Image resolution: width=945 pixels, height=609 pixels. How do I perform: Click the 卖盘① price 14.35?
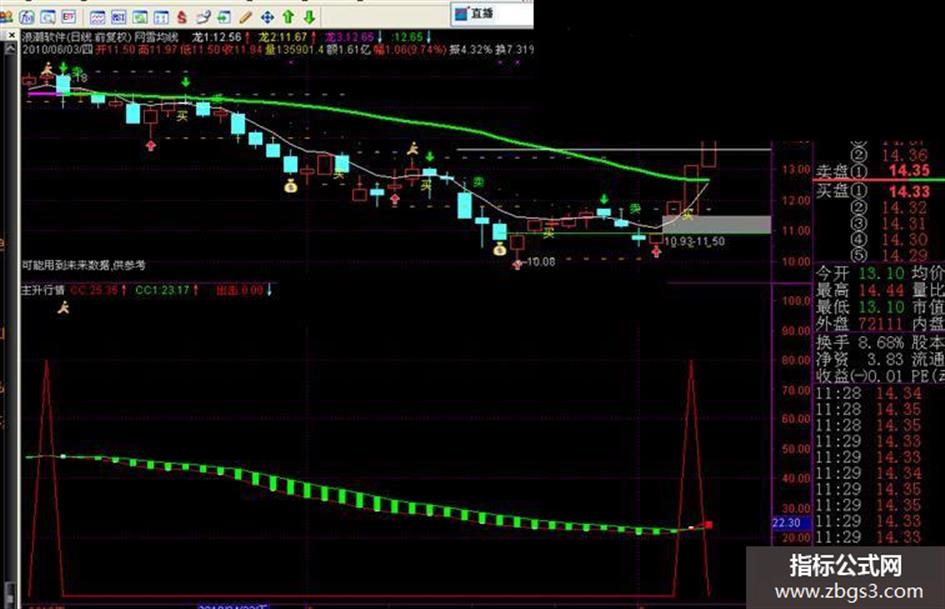(x=909, y=171)
